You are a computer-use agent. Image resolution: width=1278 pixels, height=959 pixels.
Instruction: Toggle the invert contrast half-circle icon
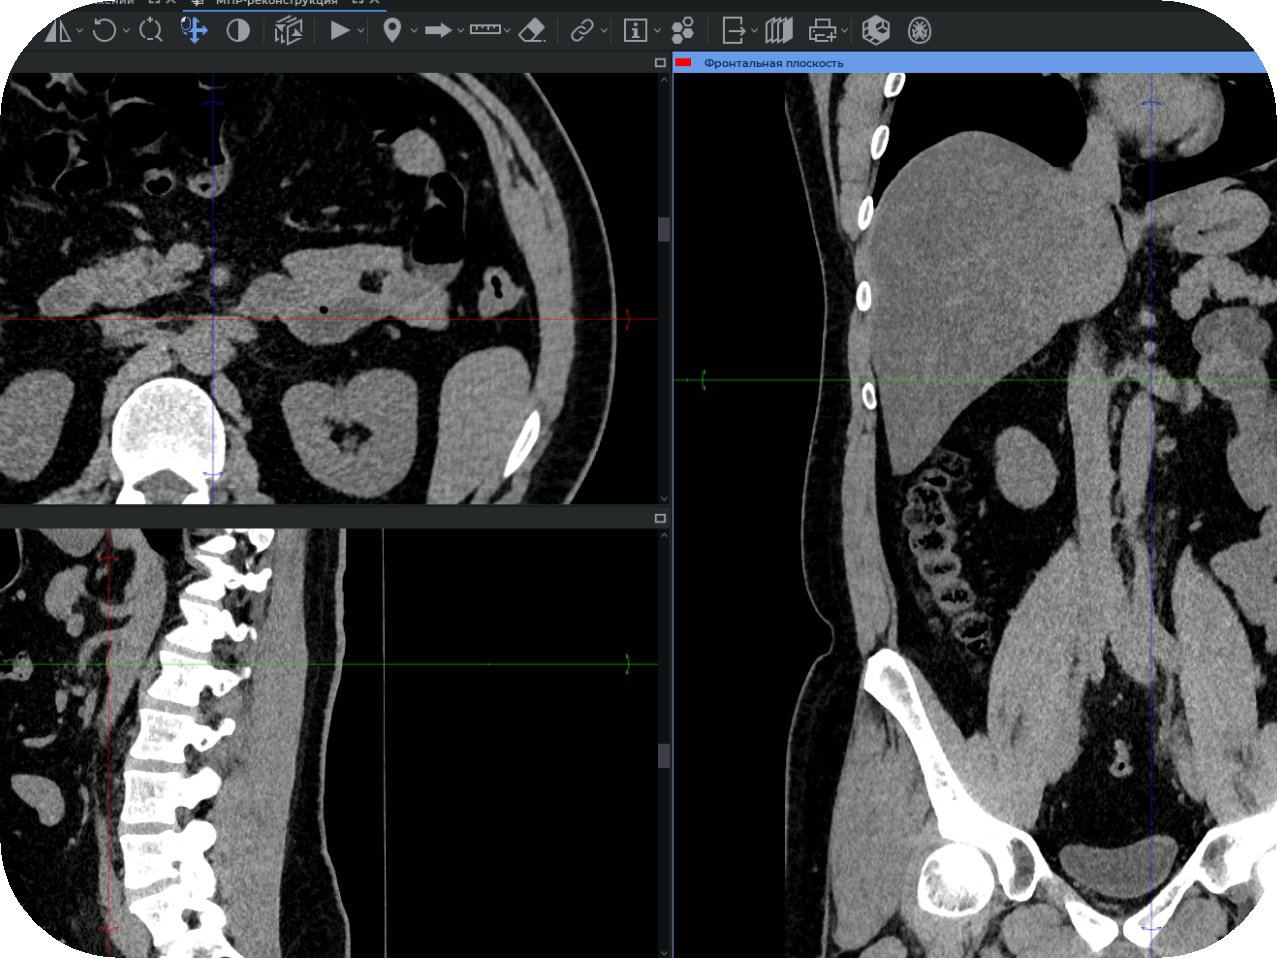(x=238, y=31)
